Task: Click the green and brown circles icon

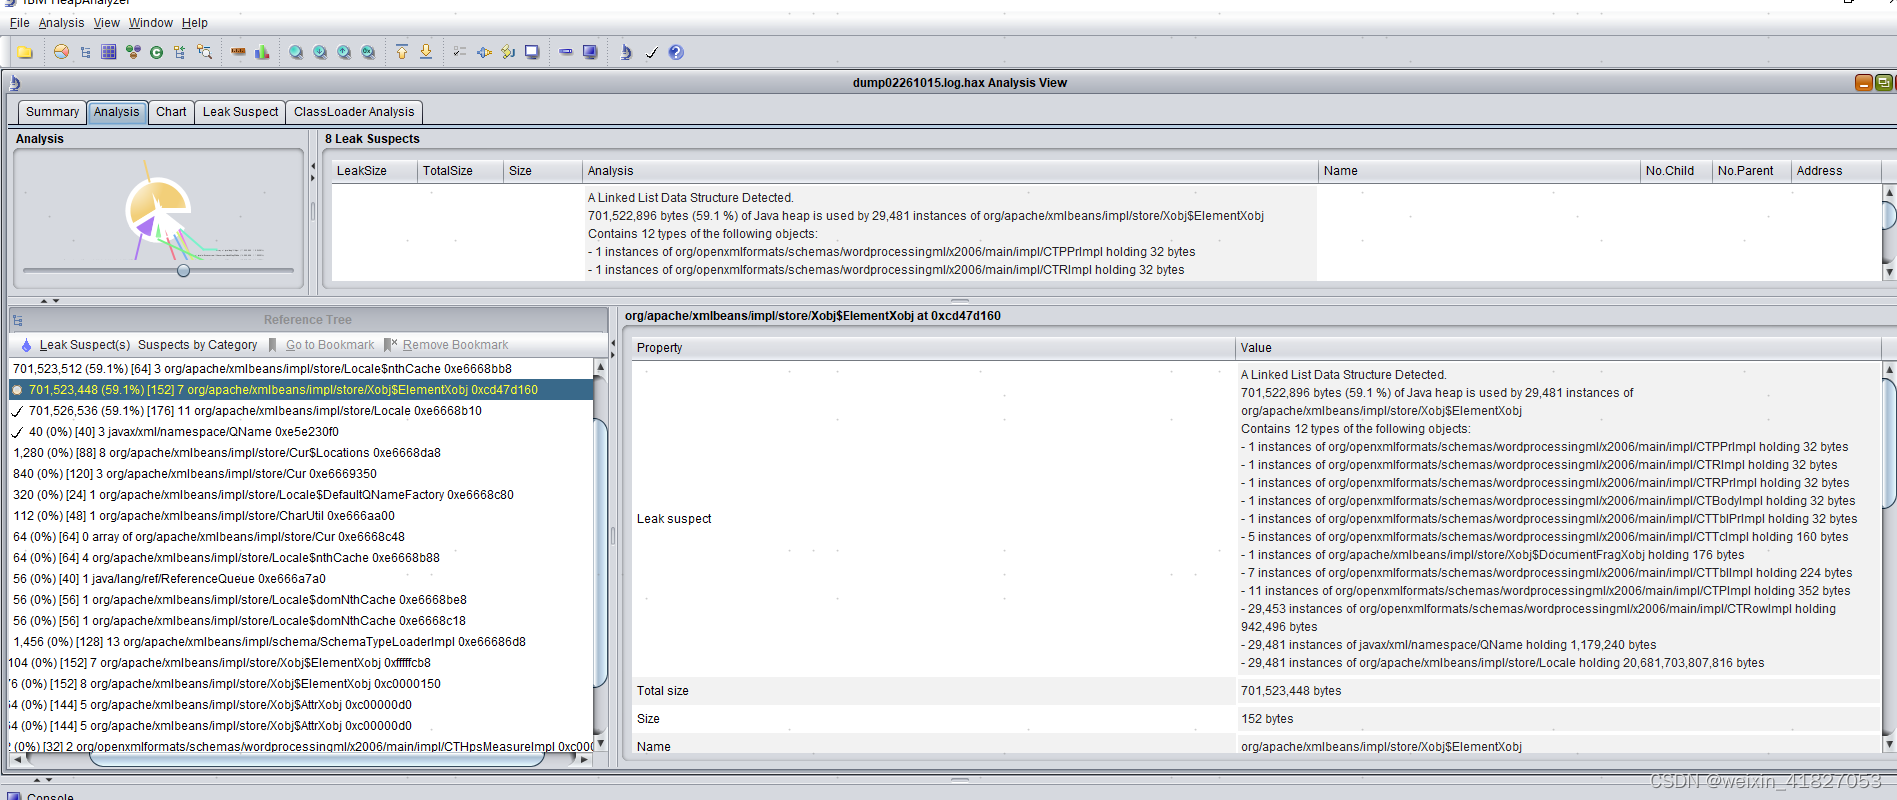Action: (133, 52)
